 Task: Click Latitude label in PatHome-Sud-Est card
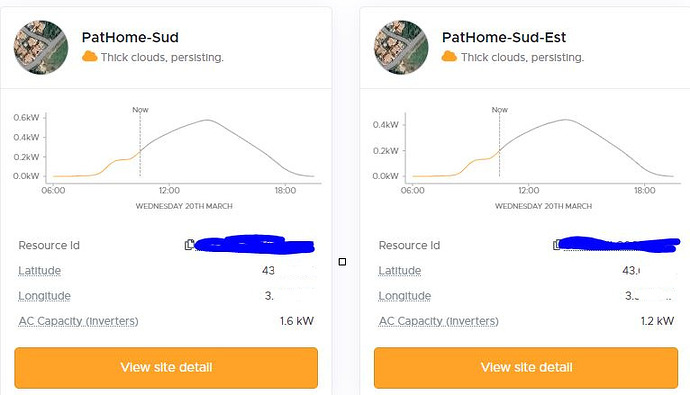pyautogui.click(x=400, y=271)
